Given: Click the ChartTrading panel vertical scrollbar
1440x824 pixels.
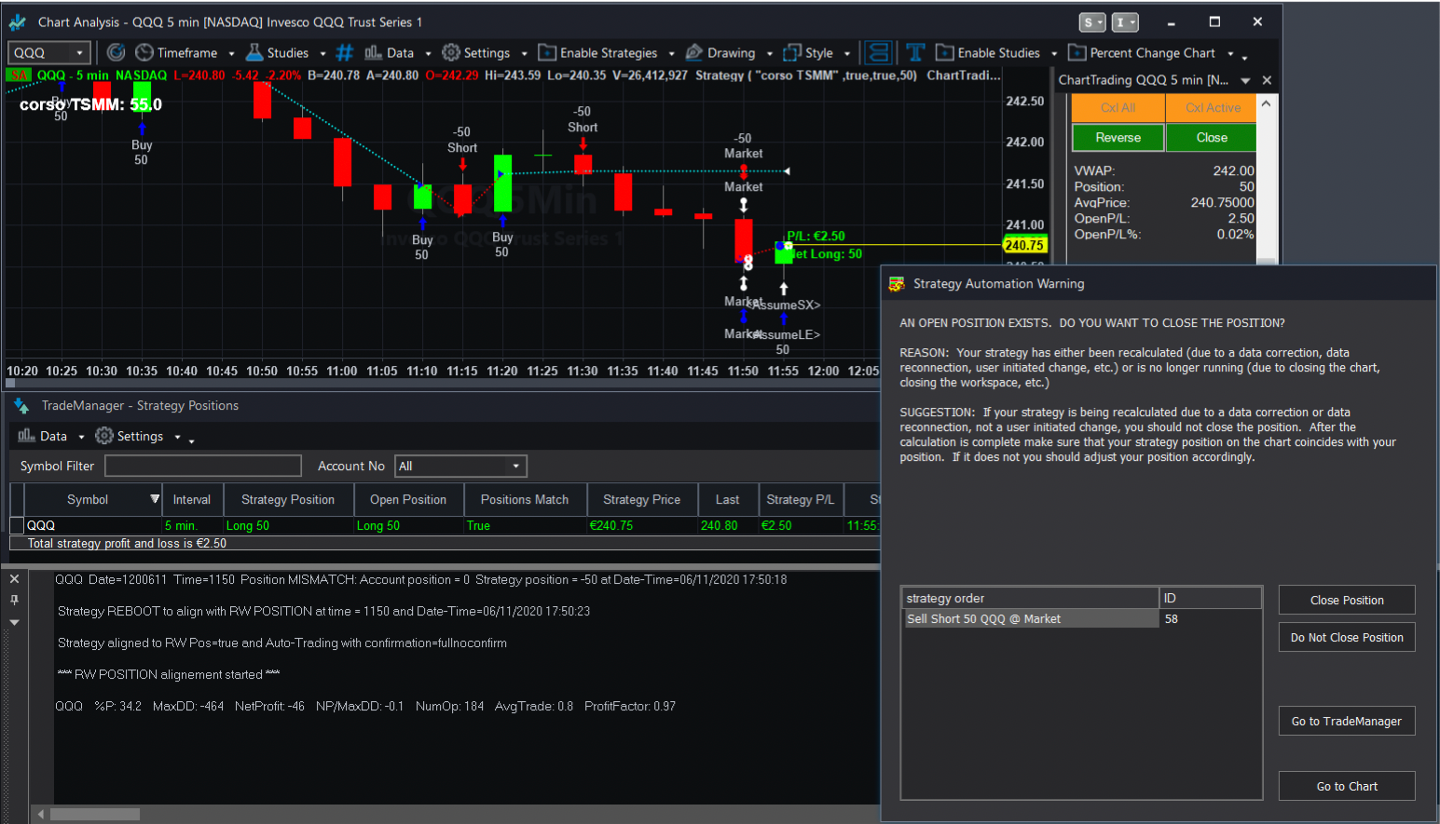Looking at the screenshot, I should point(1267,180).
